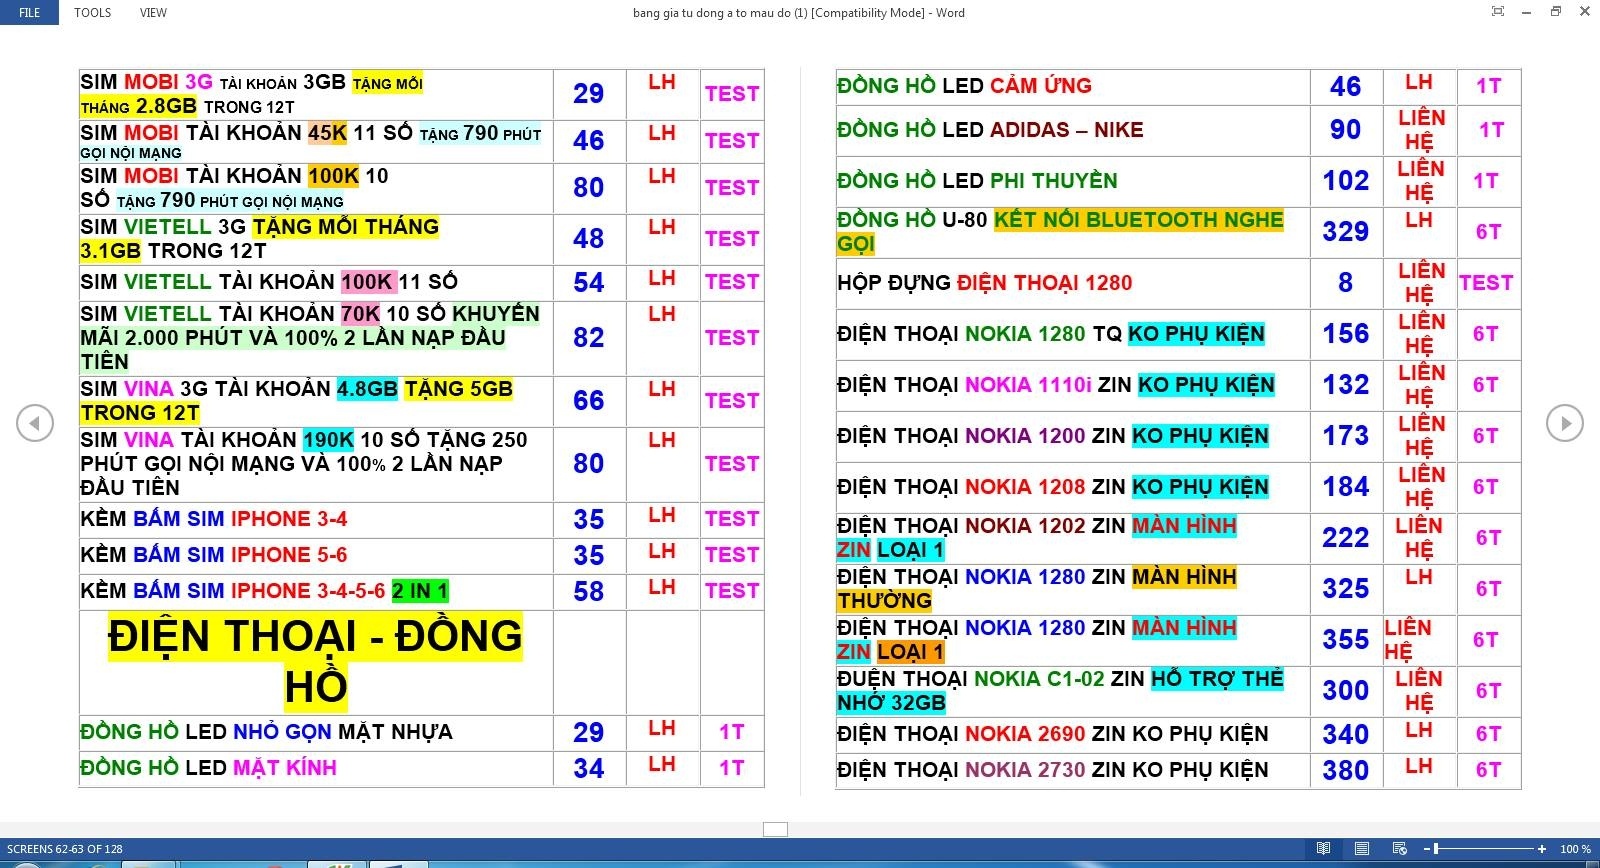
Task: Go to next screen with right arrow
Action: coord(1564,423)
